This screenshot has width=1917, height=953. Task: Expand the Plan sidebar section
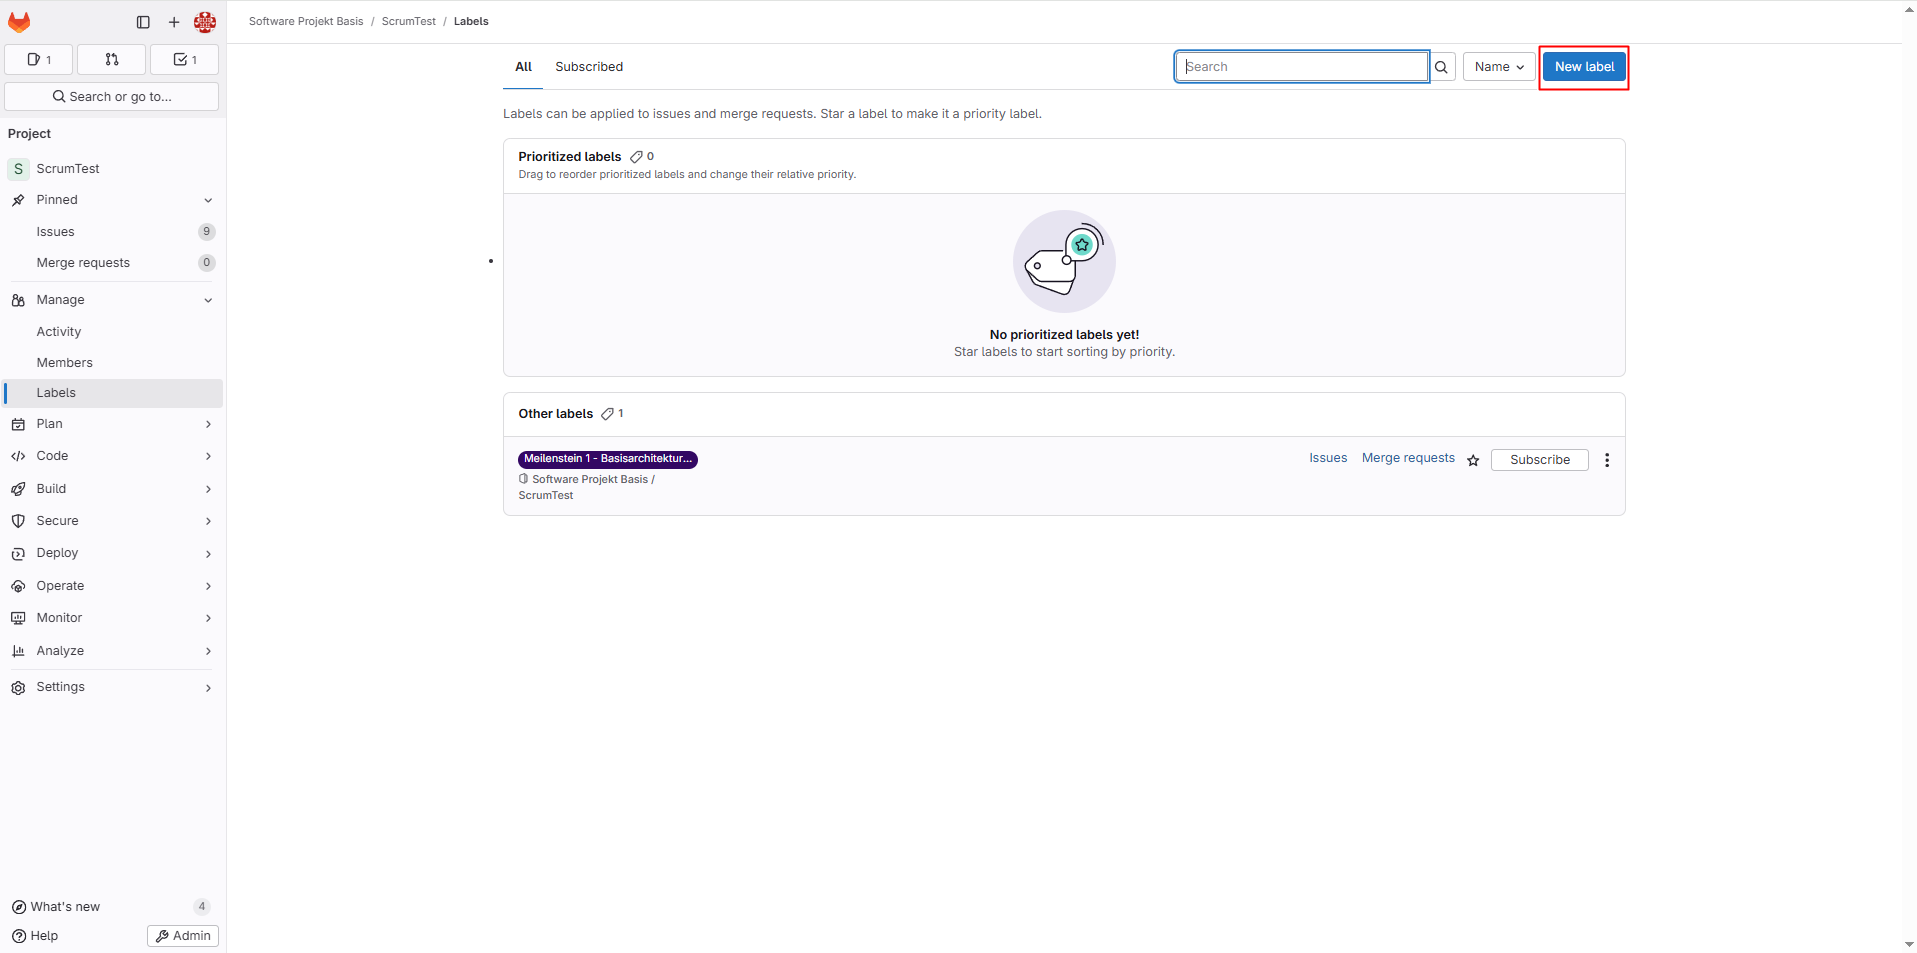point(112,424)
